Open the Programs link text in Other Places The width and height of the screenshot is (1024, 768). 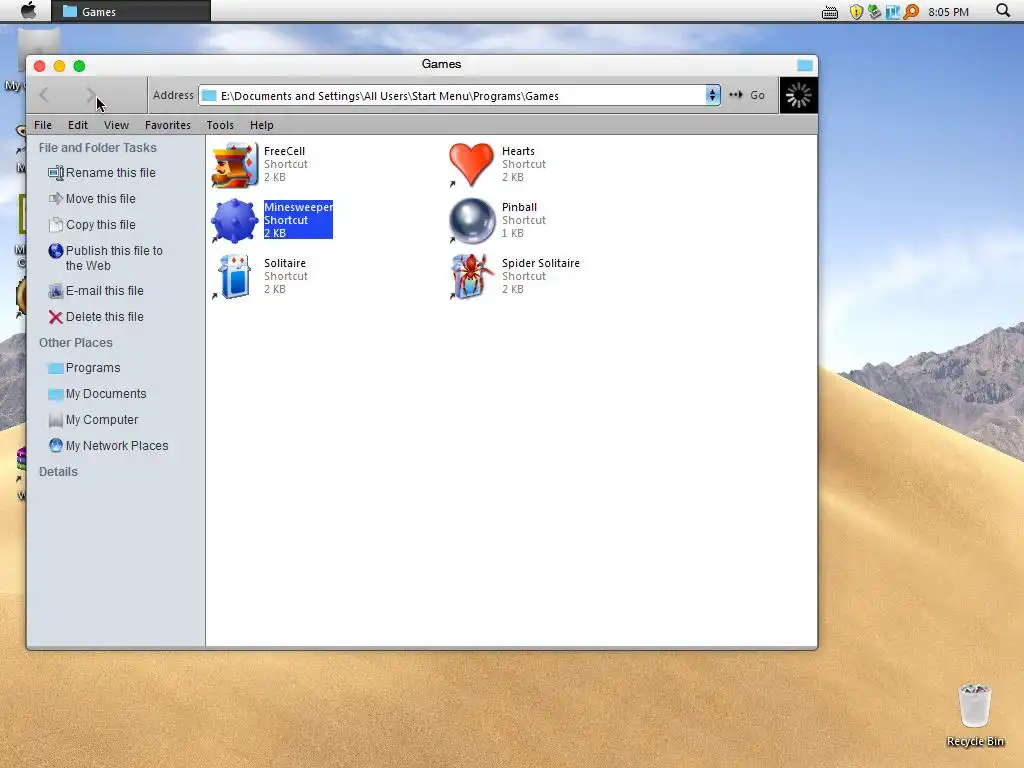[x=93, y=368]
